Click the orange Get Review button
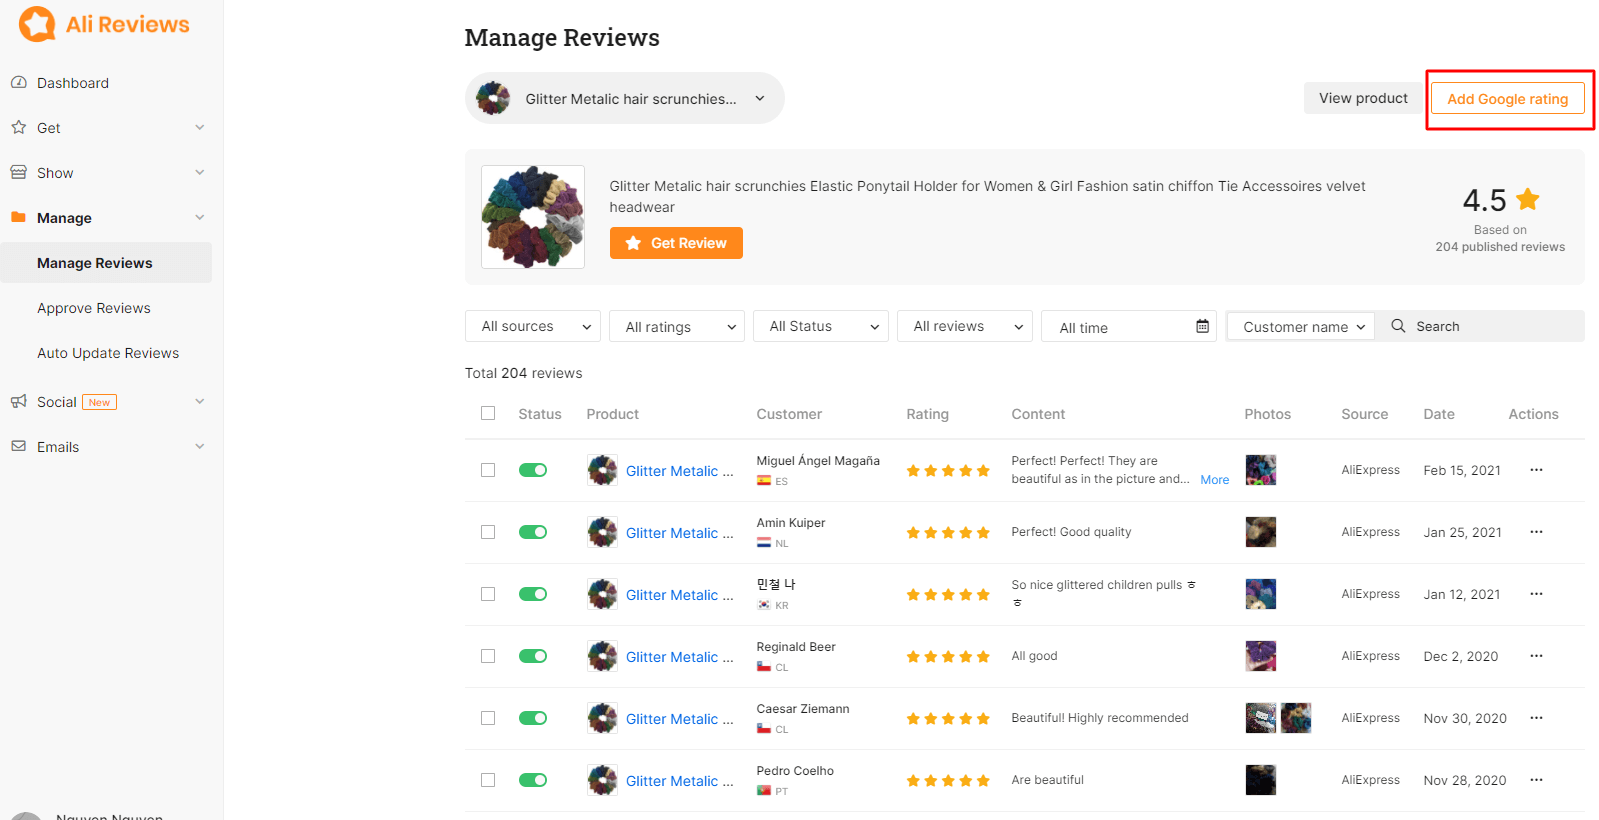Viewport: 1599px width, 820px height. point(676,243)
